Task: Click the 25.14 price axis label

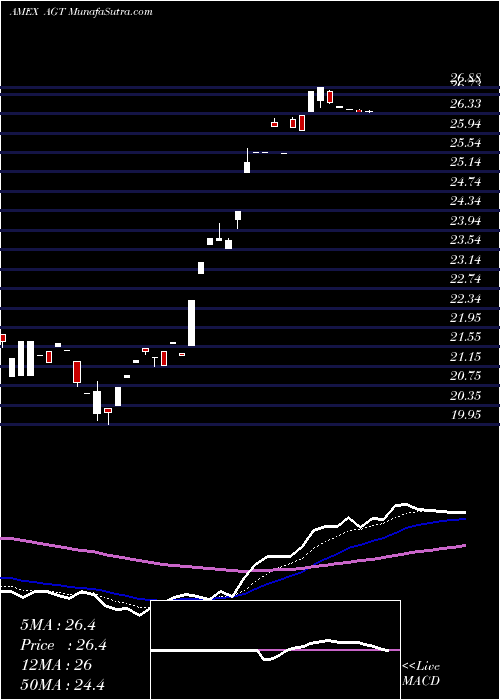Action: coord(466,162)
